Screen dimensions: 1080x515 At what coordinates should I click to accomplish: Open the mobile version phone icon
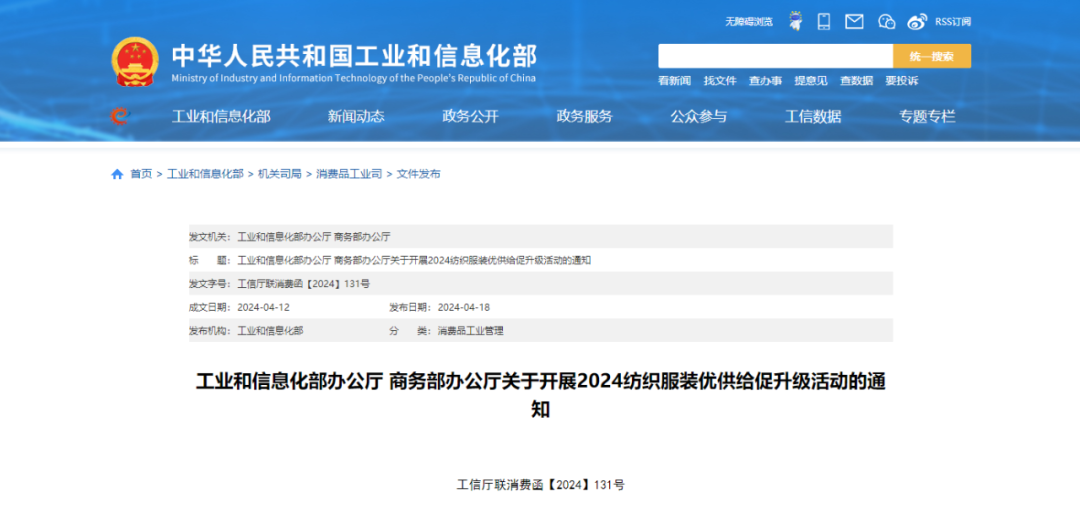824,21
